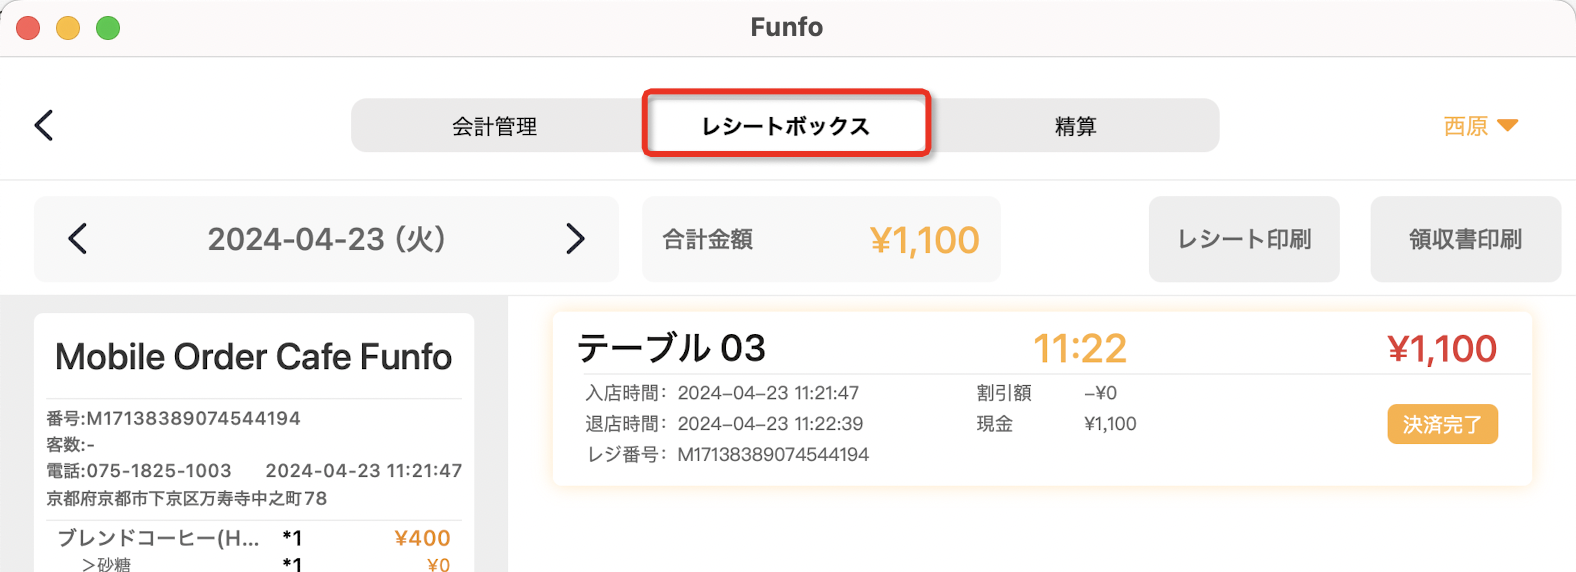Image resolution: width=1576 pixels, height=572 pixels.
Task: Open the 西原 staff dropdown
Action: coord(1481,126)
